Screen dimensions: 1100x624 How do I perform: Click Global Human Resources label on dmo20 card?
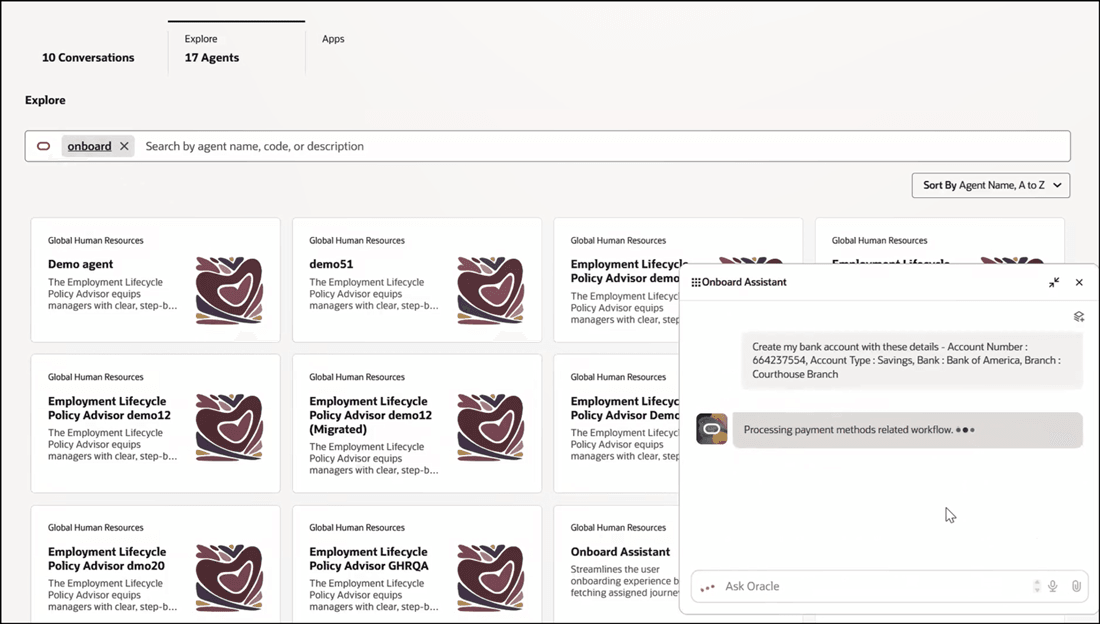point(95,527)
